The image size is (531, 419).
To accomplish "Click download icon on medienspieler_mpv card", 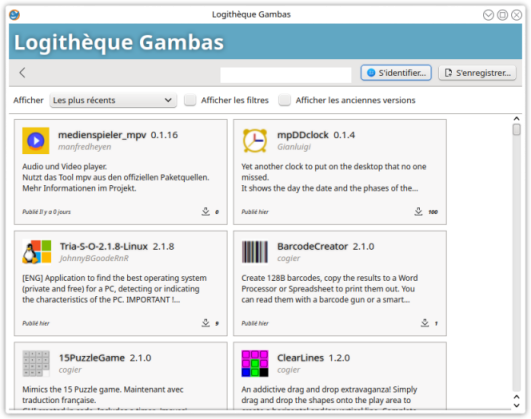I will pyautogui.click(x=206, y=211).
